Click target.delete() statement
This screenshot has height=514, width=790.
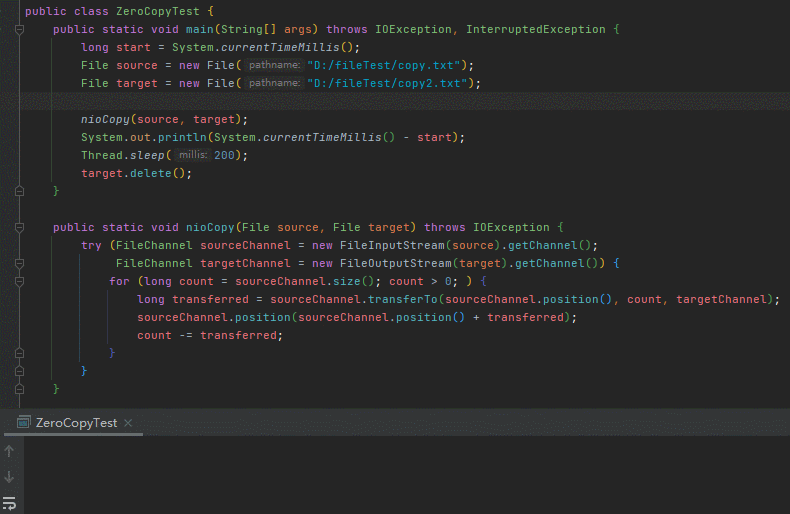[x=137, y=173]
